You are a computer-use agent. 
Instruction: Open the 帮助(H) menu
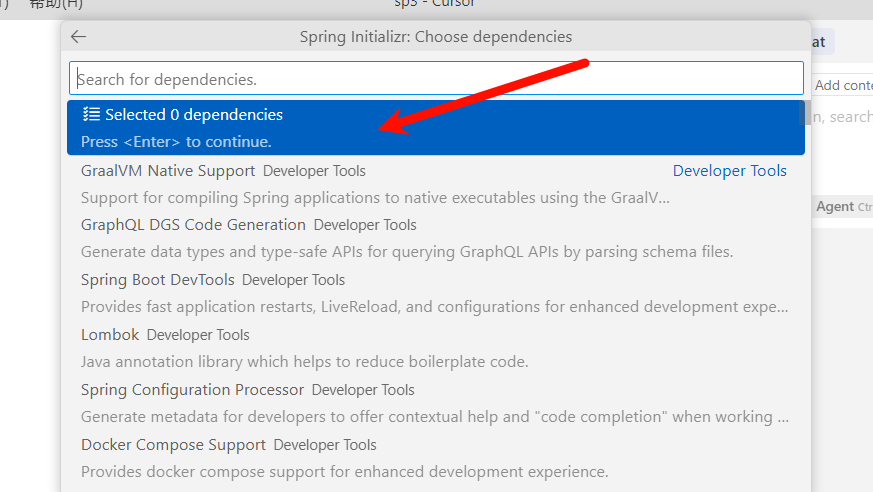pos(56,4)
